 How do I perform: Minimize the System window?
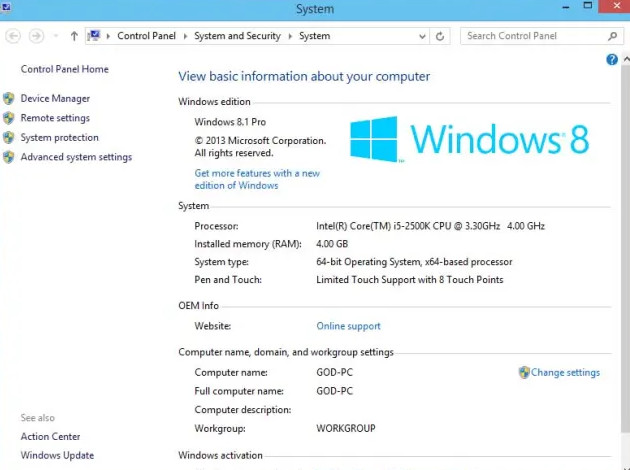click(x=566, y=7)
